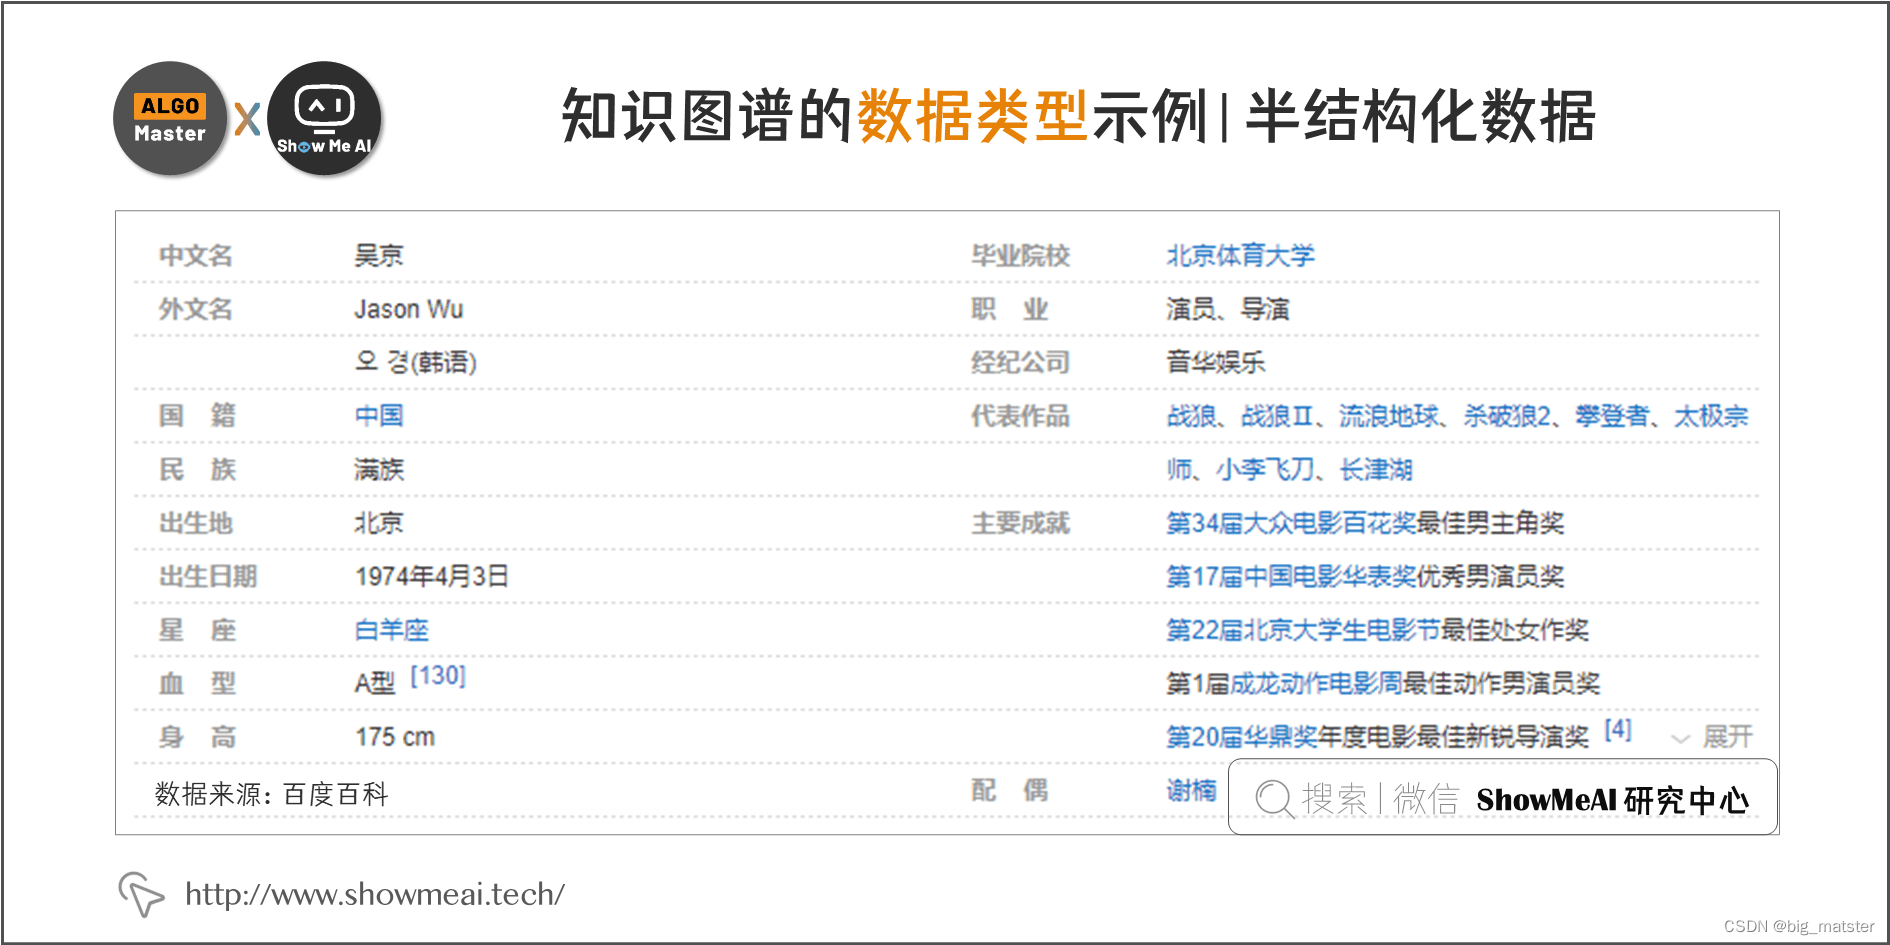This screenshot has height=945, width=1890.
Task: Click the Show Me AI logo
Action: [324, 118]
